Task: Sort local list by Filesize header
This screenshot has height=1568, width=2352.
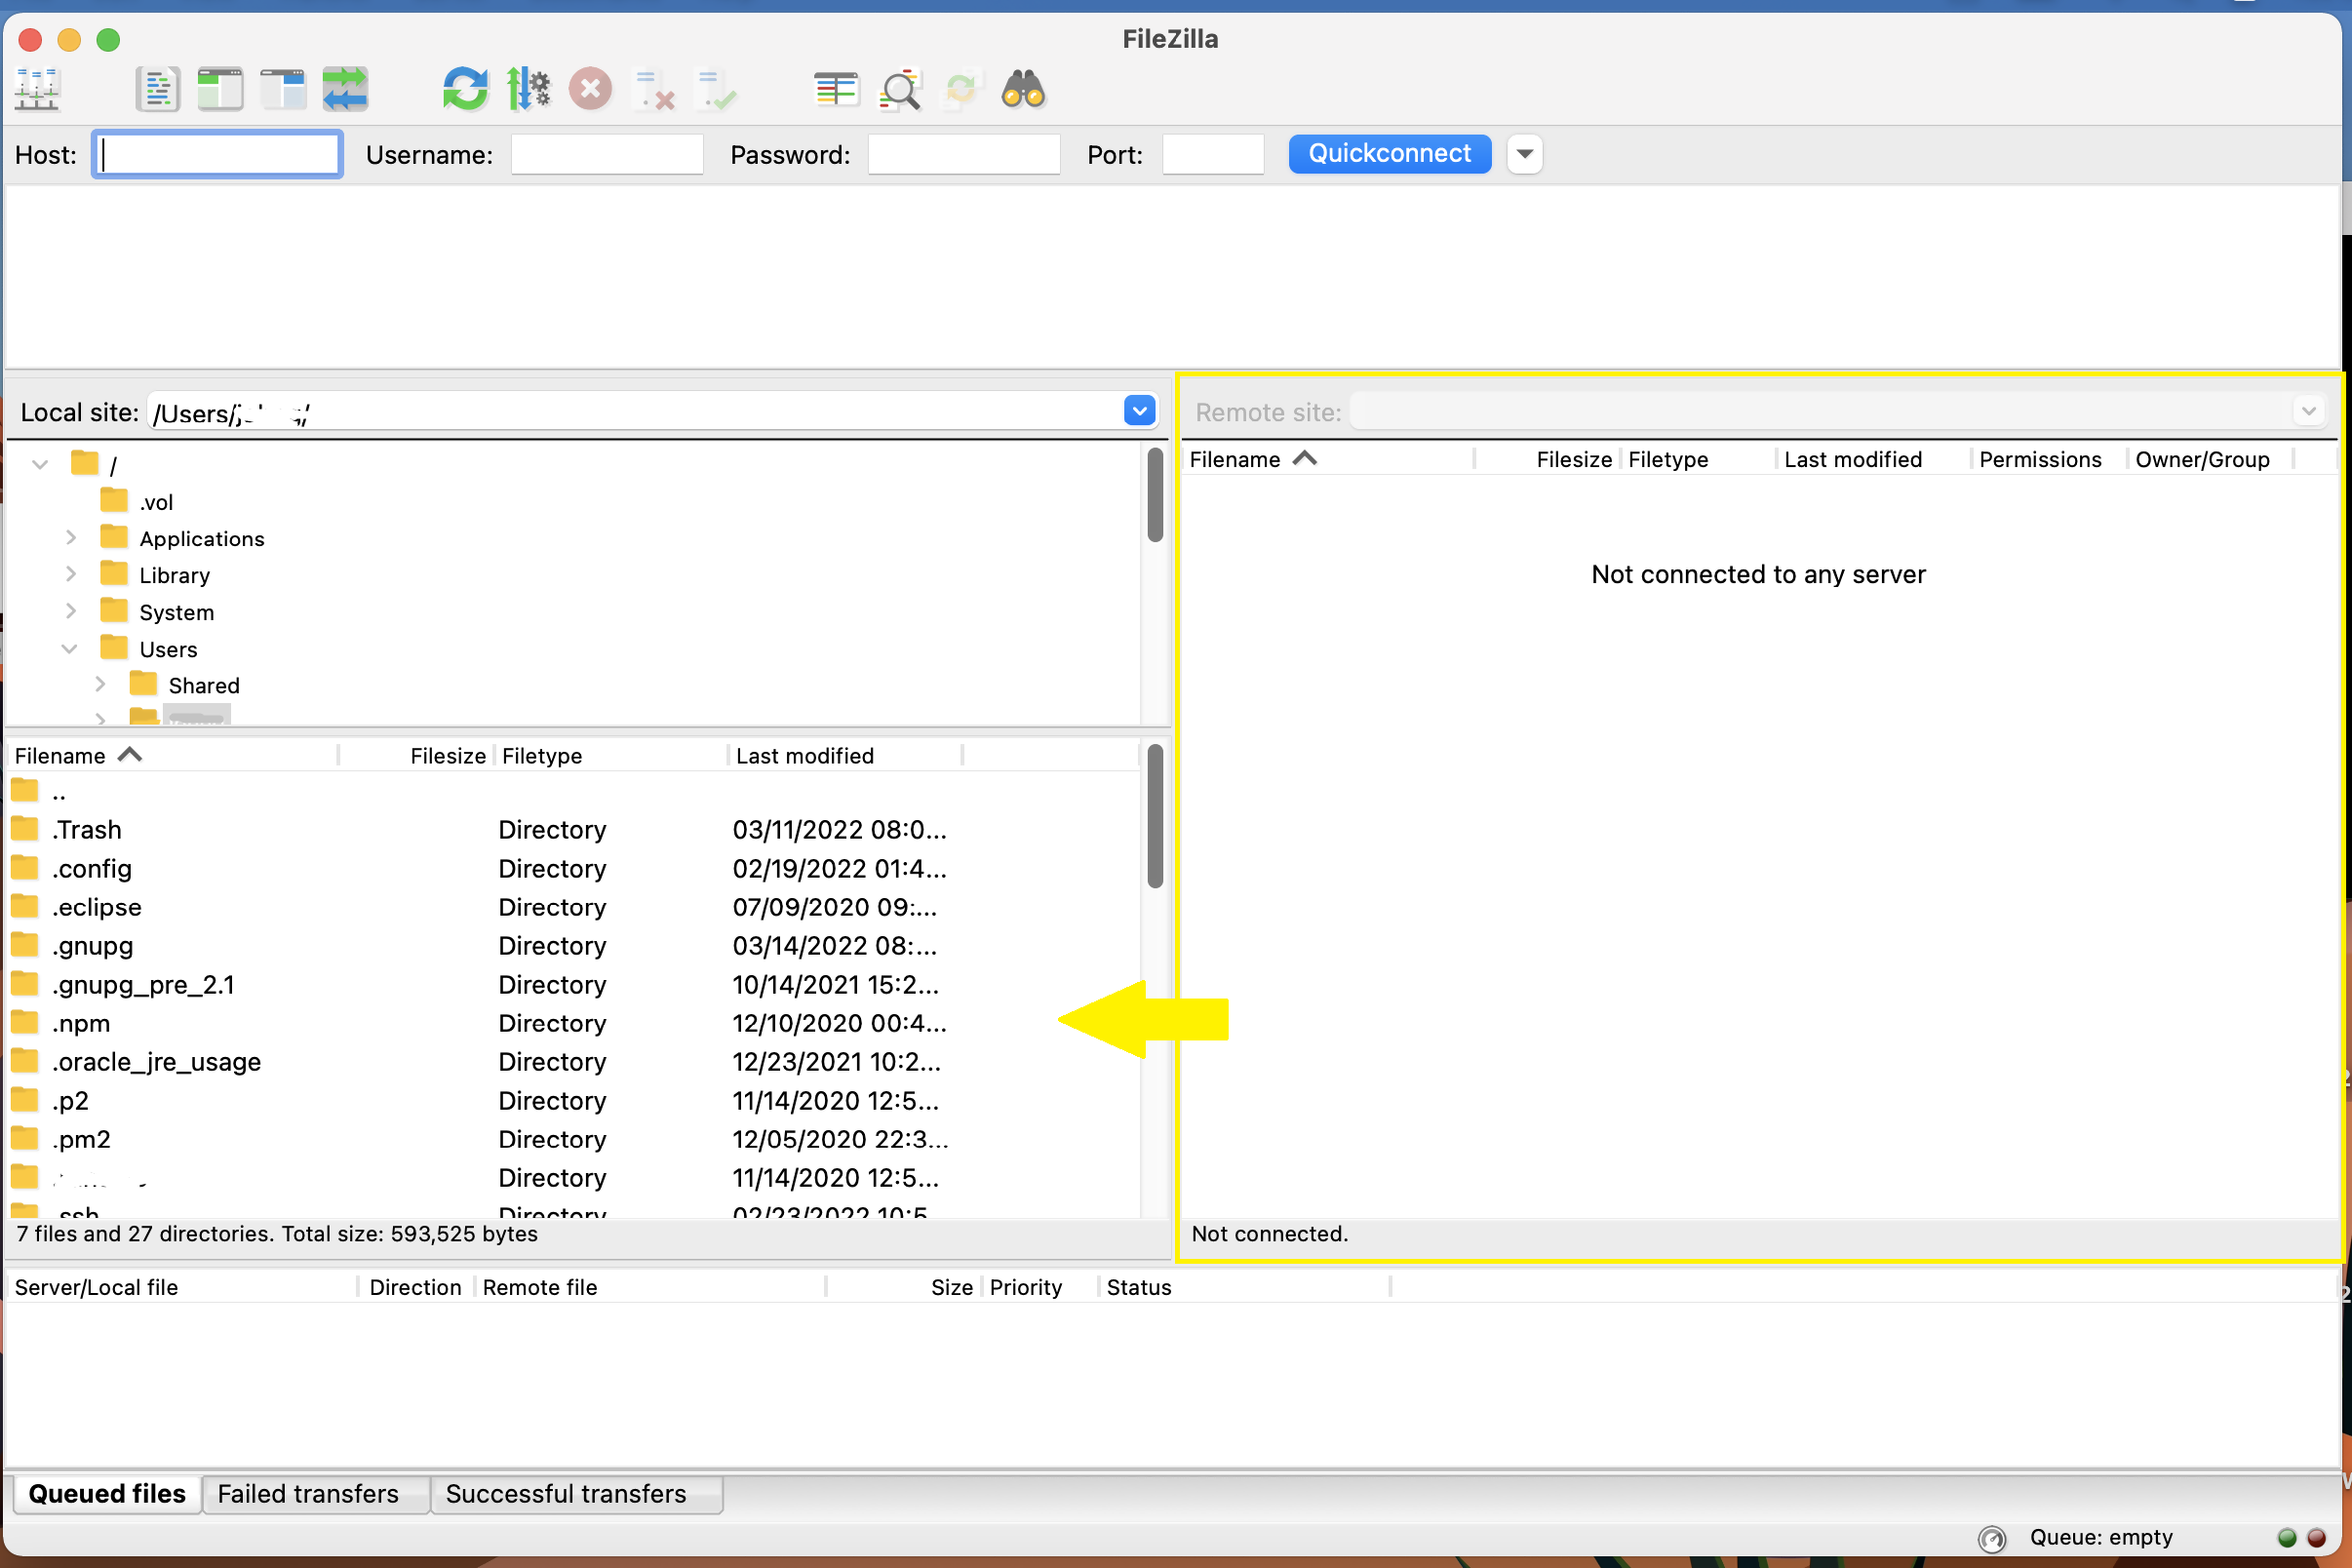Action: [x=416, y=756]
